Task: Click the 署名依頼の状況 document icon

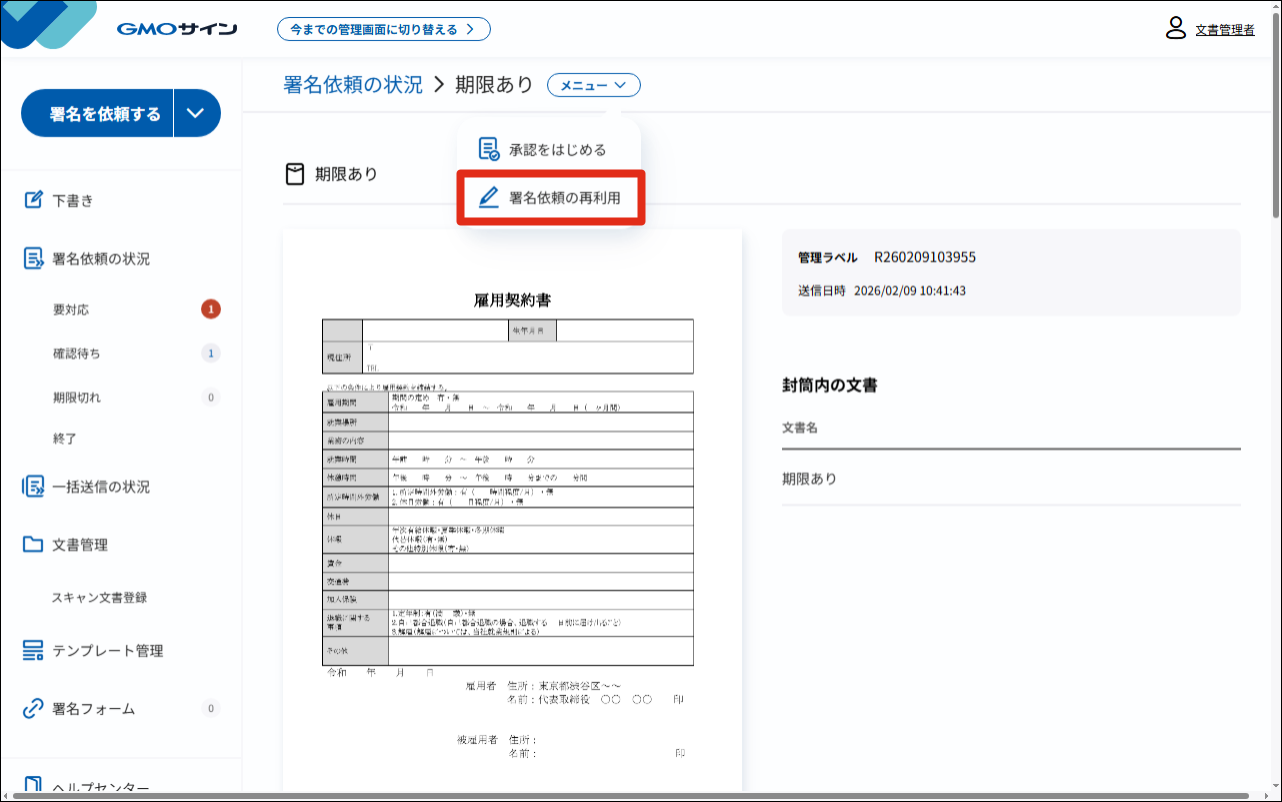Action: (x=33, y=259)
